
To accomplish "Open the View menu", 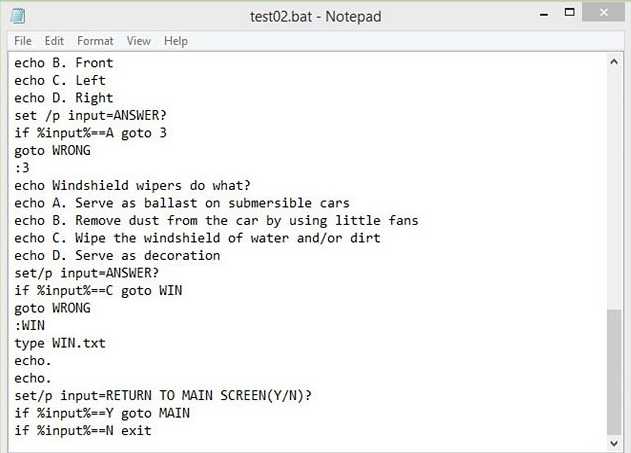I will (x=138, y=41).
